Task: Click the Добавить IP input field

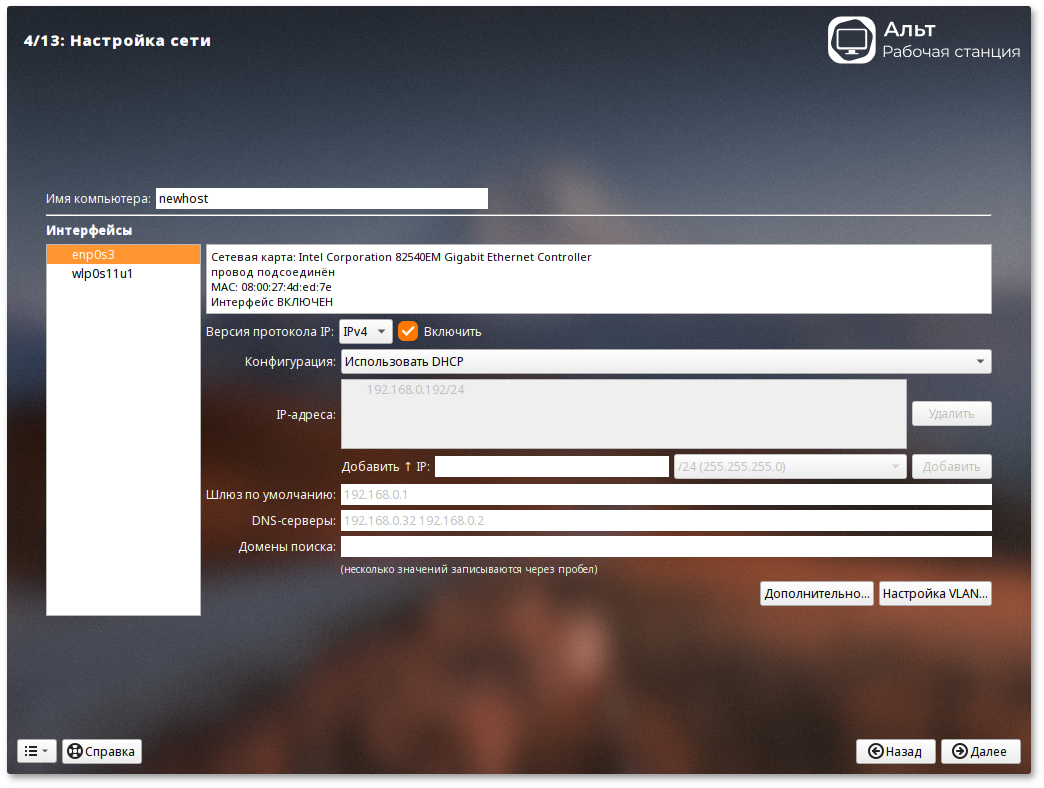Action: [551, 466]
